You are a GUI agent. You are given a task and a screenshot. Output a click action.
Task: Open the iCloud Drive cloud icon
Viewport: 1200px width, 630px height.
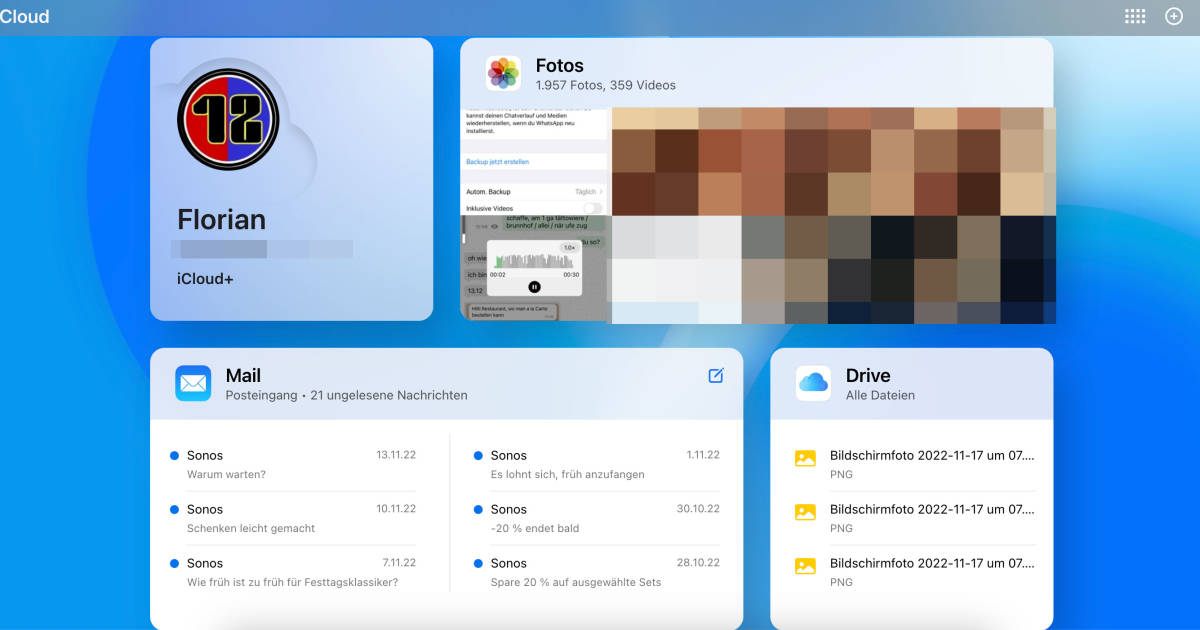tap(813, 383)
